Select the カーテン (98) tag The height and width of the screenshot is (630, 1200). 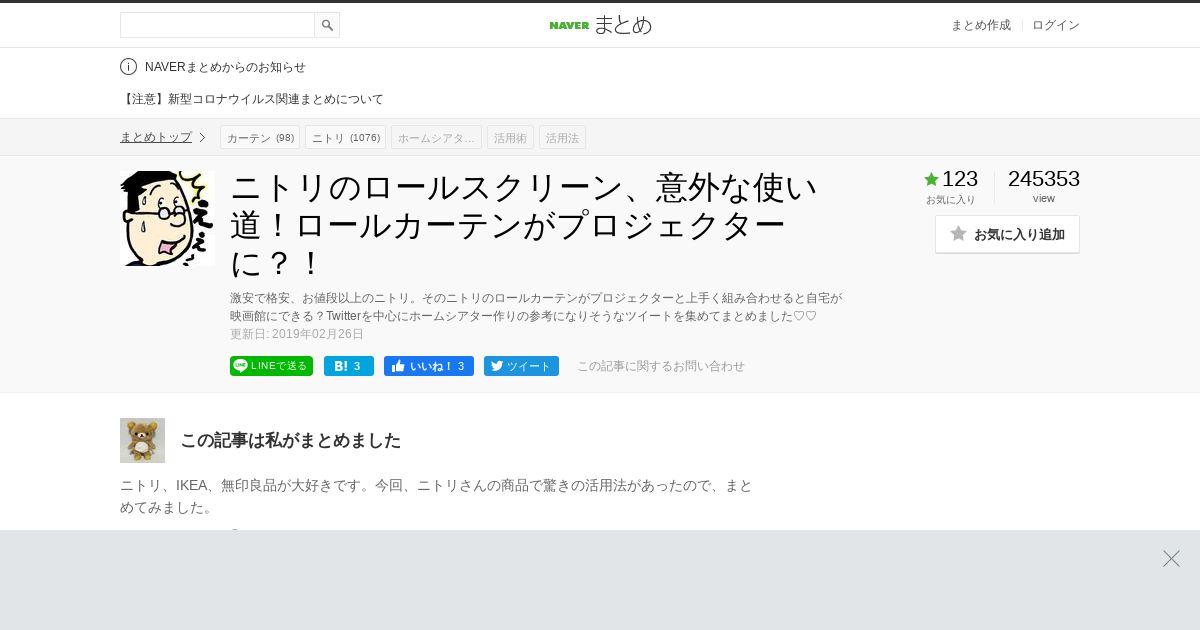[x=260, y=137]
